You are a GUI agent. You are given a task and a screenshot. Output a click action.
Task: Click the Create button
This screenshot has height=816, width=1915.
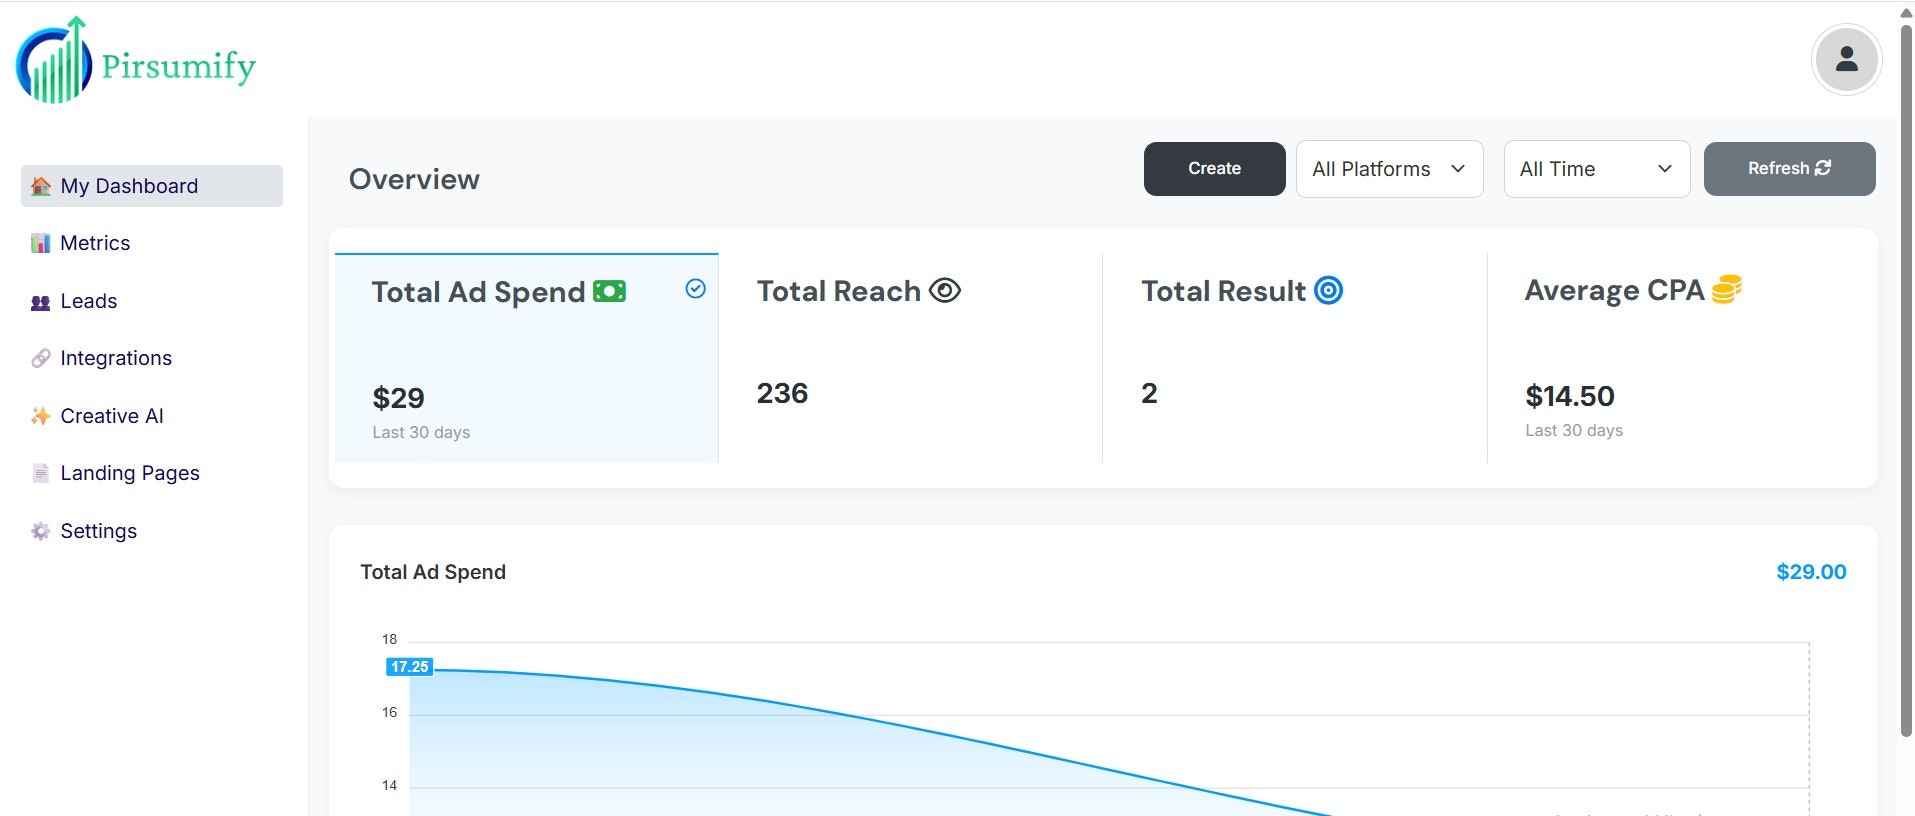click(1214, 169)
